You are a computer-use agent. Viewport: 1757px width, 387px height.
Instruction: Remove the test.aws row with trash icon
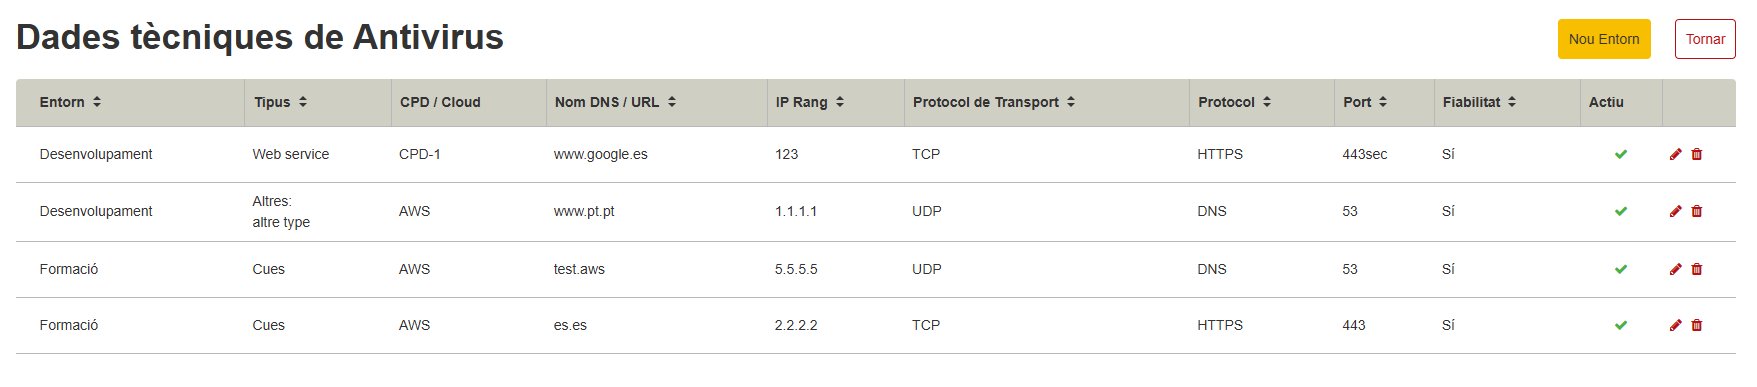pyautogui.click(x=1697, y=269)
